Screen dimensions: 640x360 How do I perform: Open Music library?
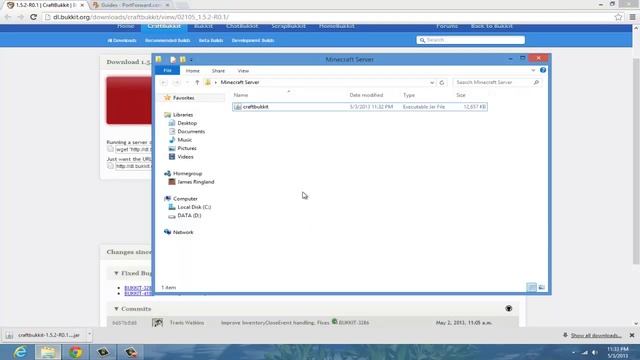pos(184,140)
